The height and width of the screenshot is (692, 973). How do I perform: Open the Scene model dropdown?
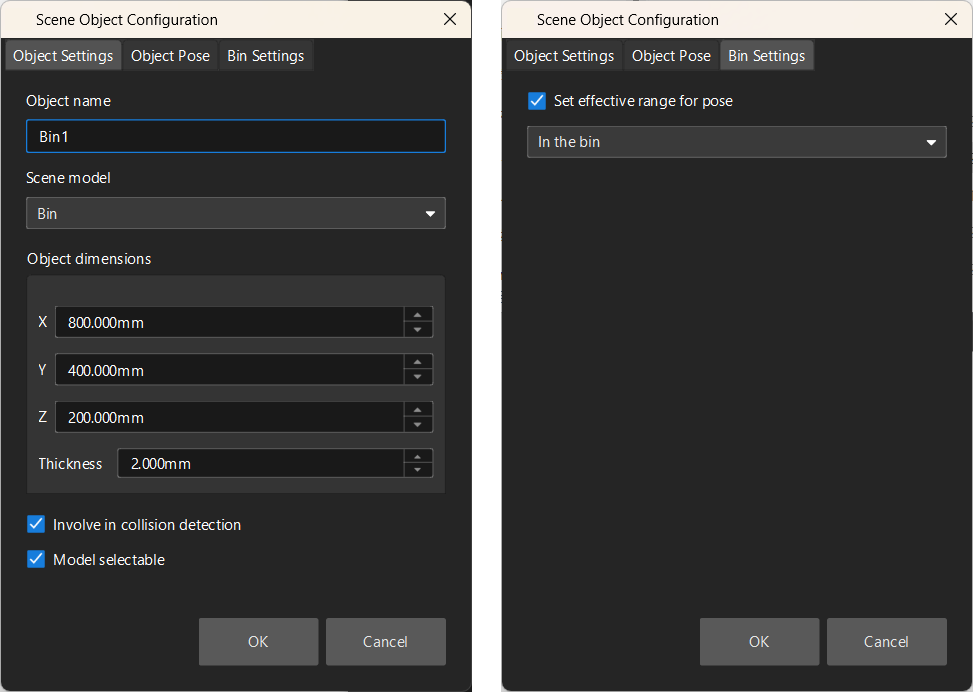(x=235, y=214)
